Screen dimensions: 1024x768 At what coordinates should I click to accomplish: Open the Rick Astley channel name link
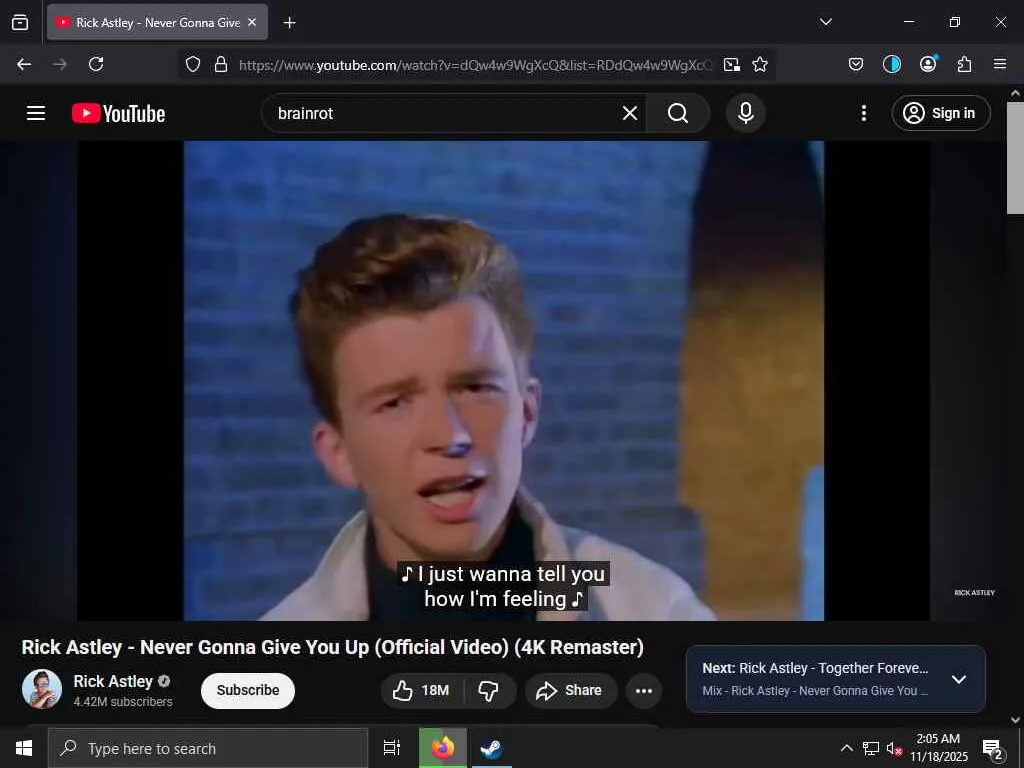113,681
